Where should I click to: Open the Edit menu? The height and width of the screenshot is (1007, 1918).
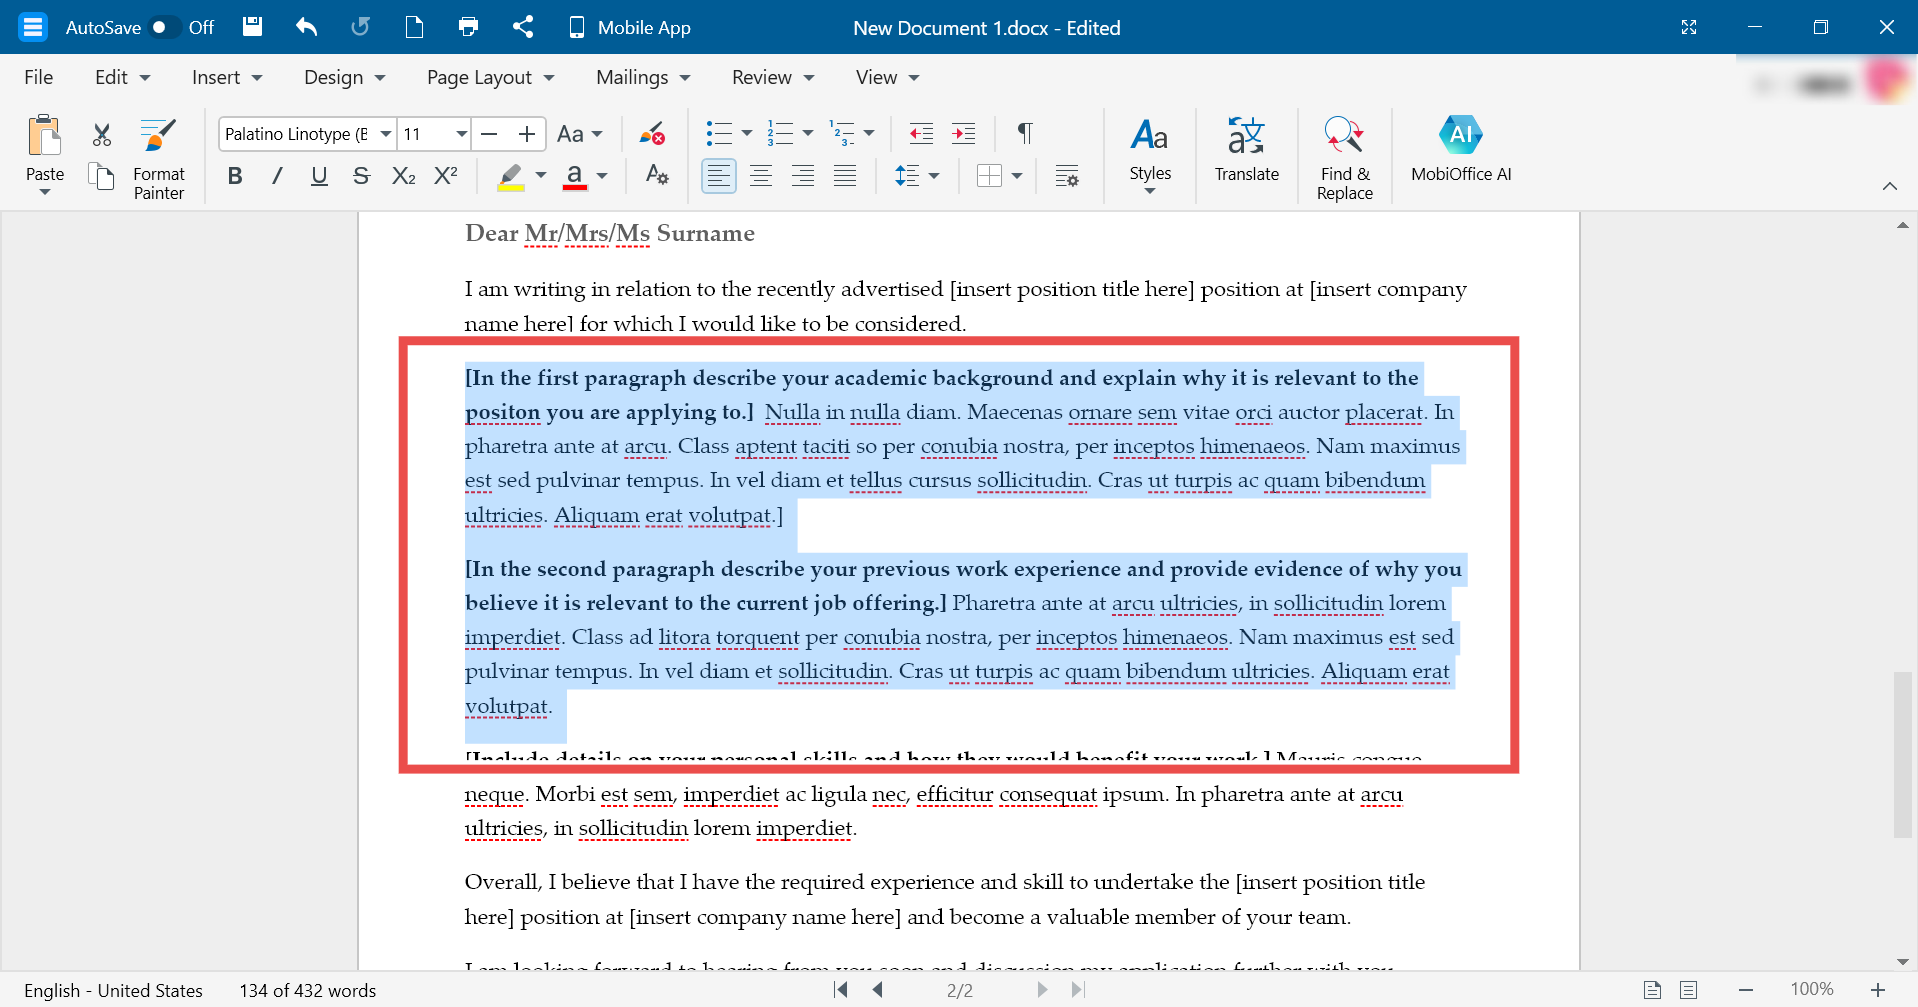(122, 77)
